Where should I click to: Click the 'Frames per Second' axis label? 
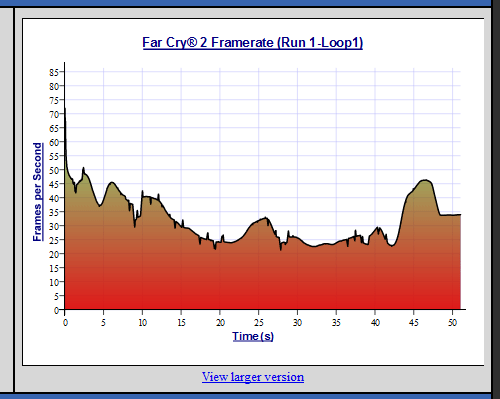point(38,192)
